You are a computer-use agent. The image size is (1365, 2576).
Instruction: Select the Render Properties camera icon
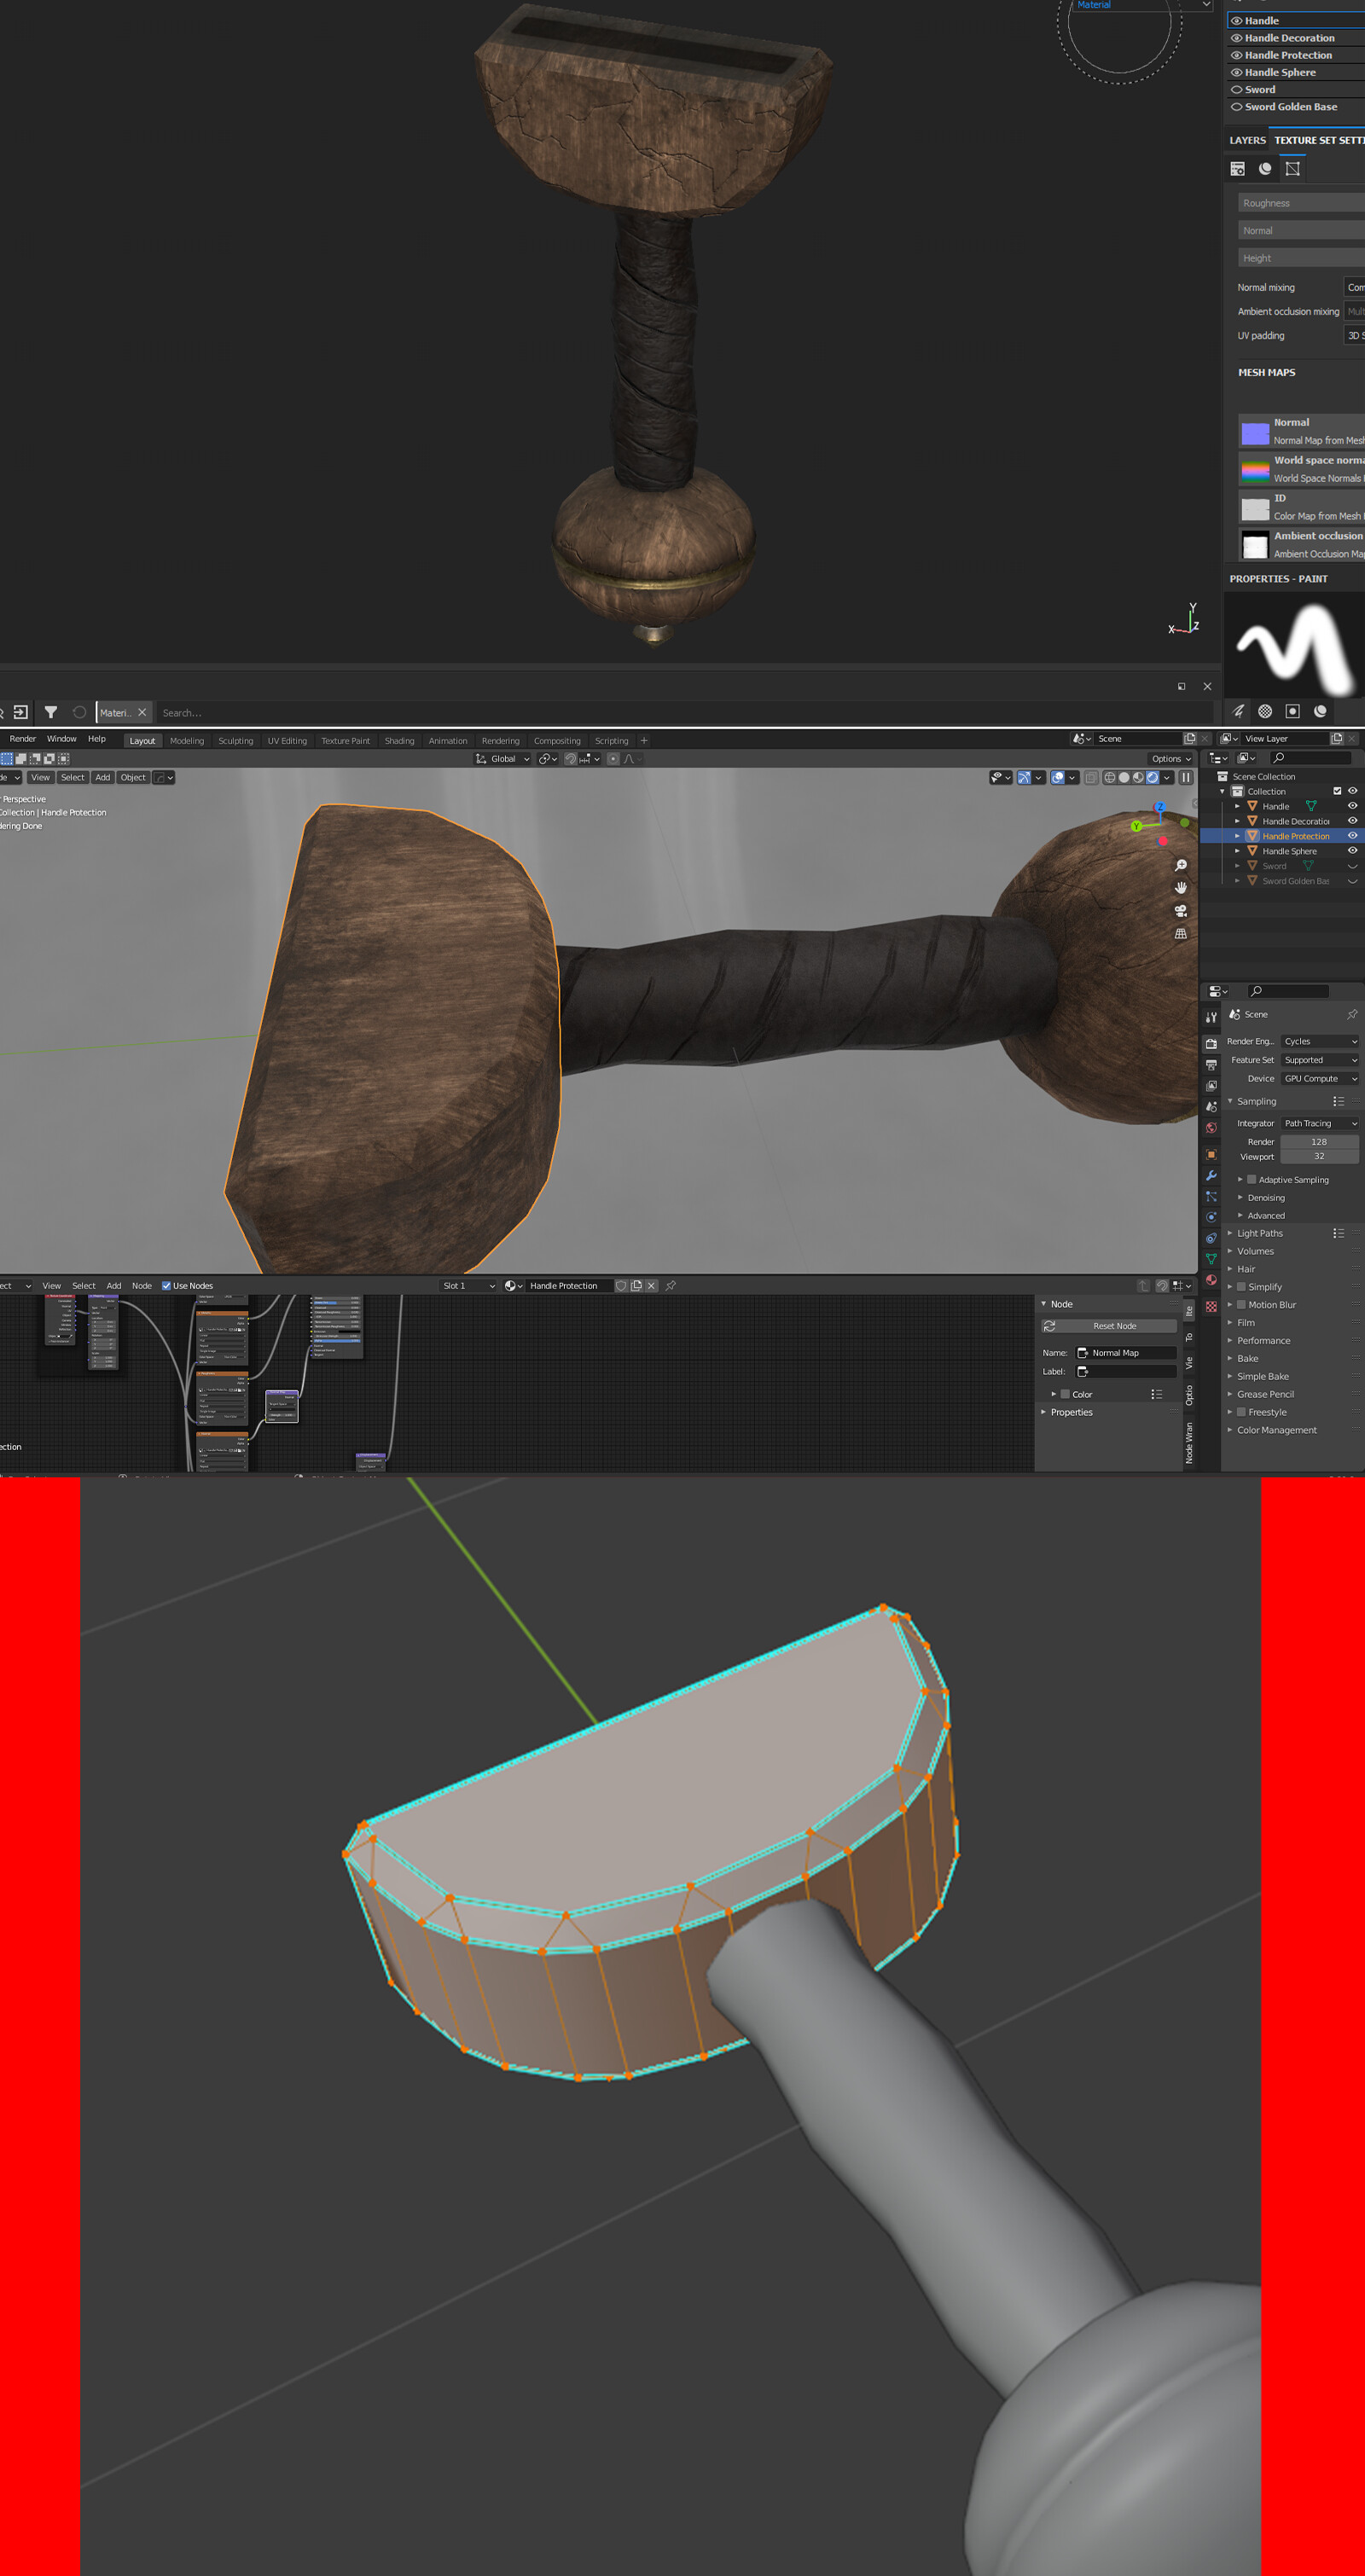tap(1210, 1044)
